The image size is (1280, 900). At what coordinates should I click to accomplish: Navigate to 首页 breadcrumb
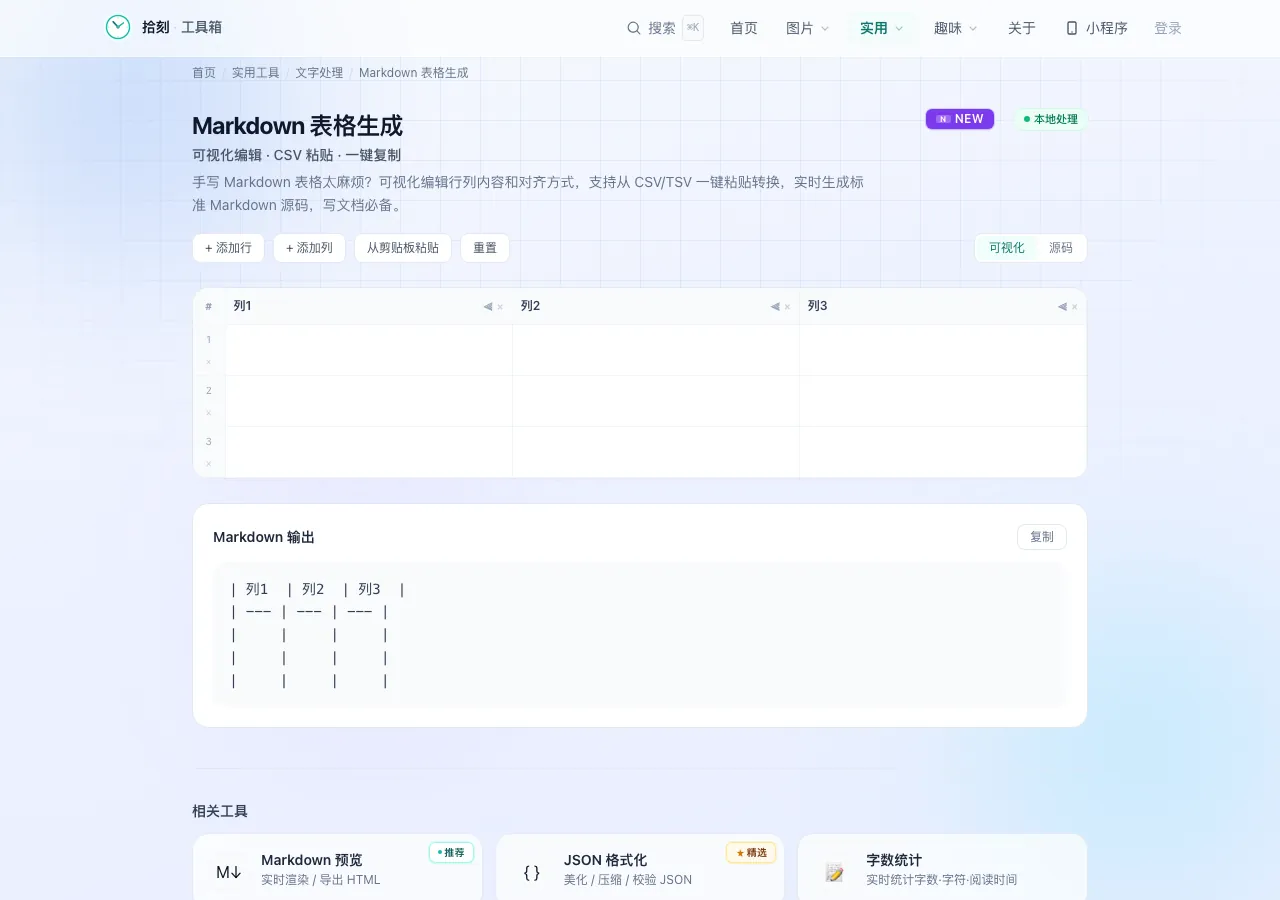coord(204,73)
